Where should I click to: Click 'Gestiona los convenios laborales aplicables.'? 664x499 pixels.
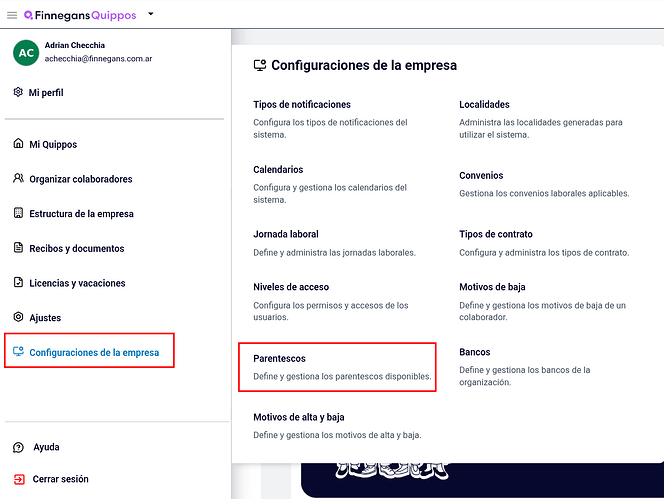coord(544,194)
